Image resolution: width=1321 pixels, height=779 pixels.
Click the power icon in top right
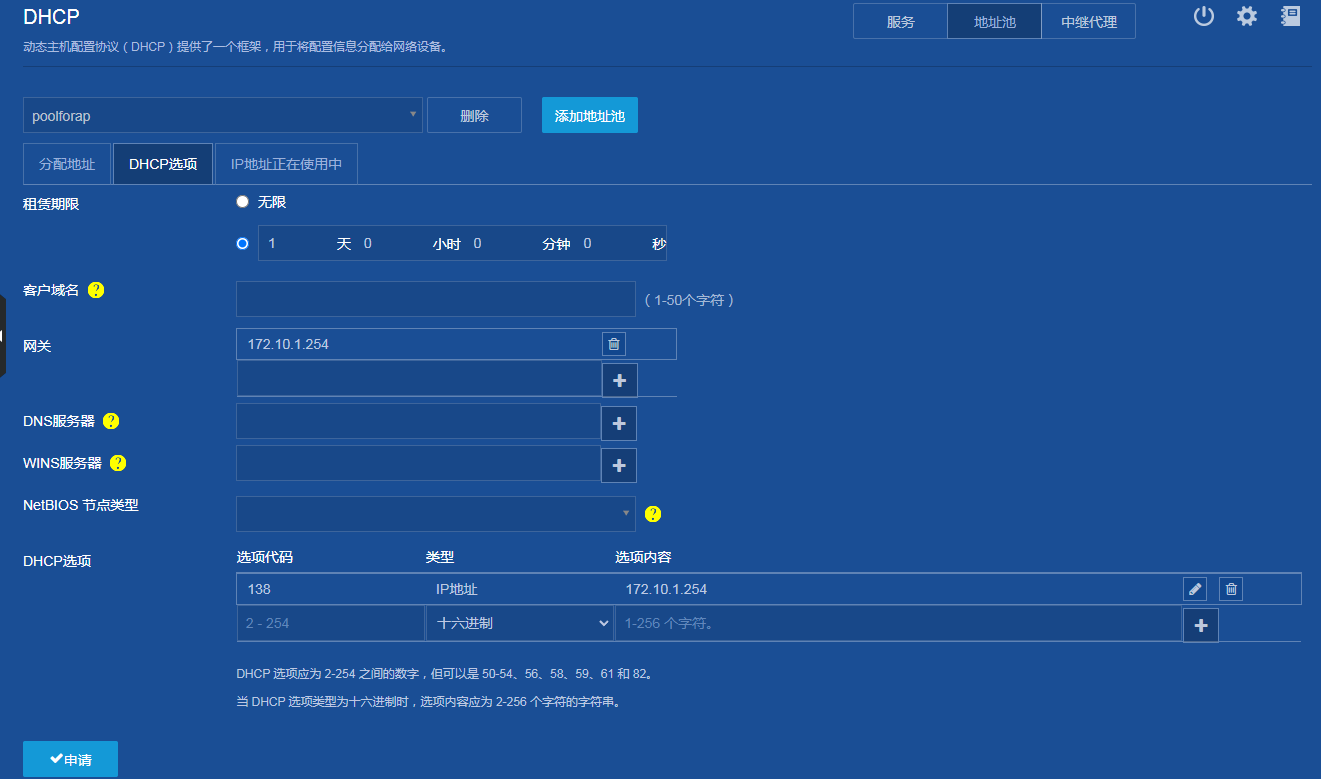pos(1204,16)
